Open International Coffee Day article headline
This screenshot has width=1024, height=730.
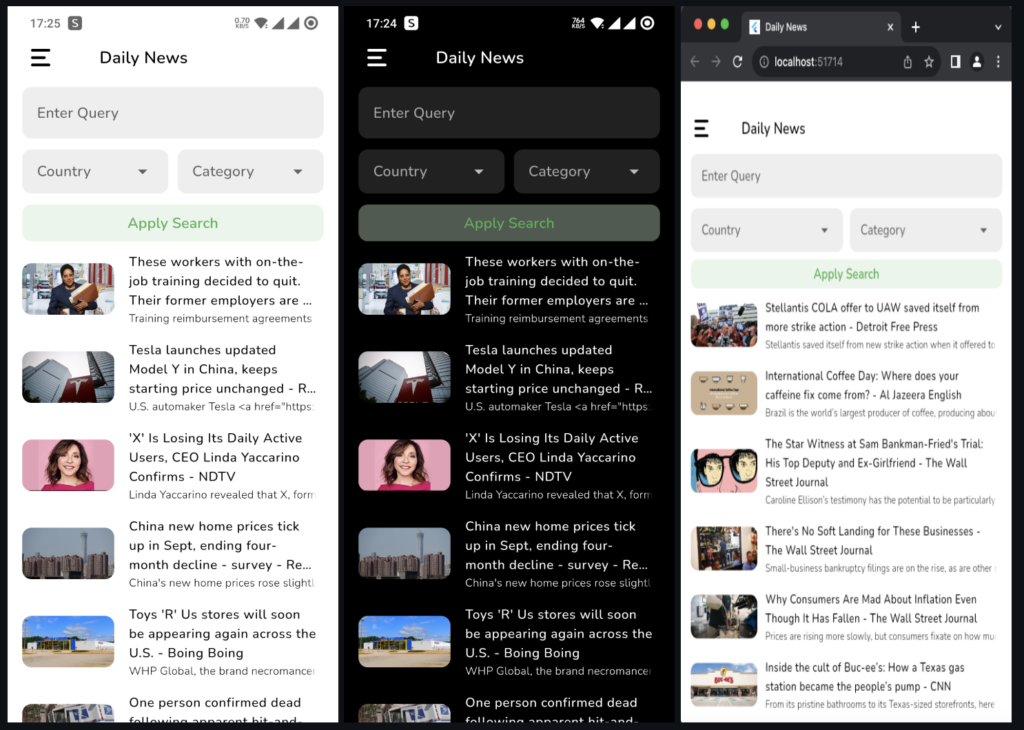coord(863,385)
